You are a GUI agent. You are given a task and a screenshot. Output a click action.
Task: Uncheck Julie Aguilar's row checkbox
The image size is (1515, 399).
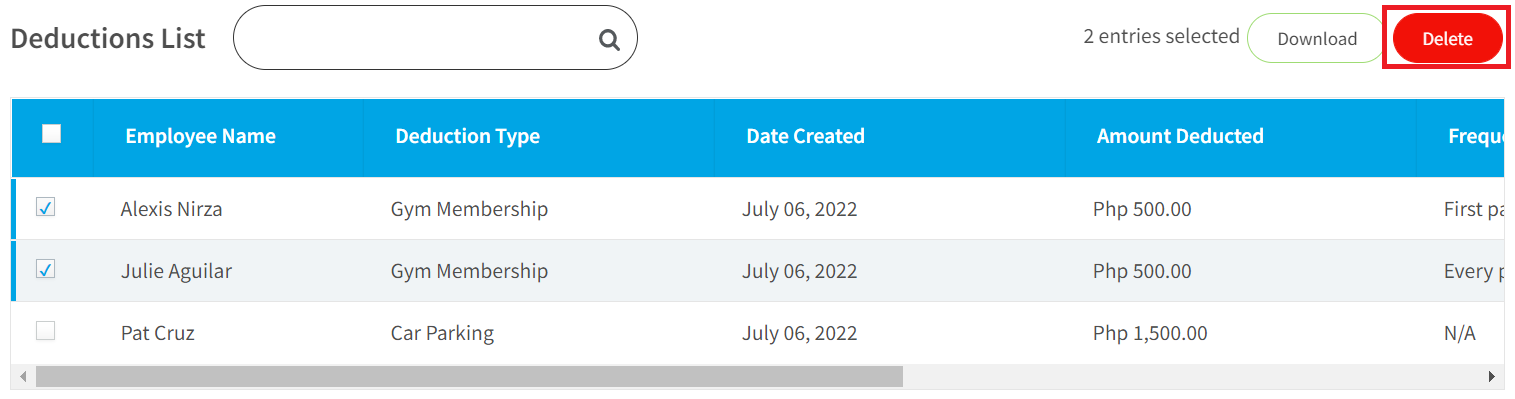(x=46, y=269)
